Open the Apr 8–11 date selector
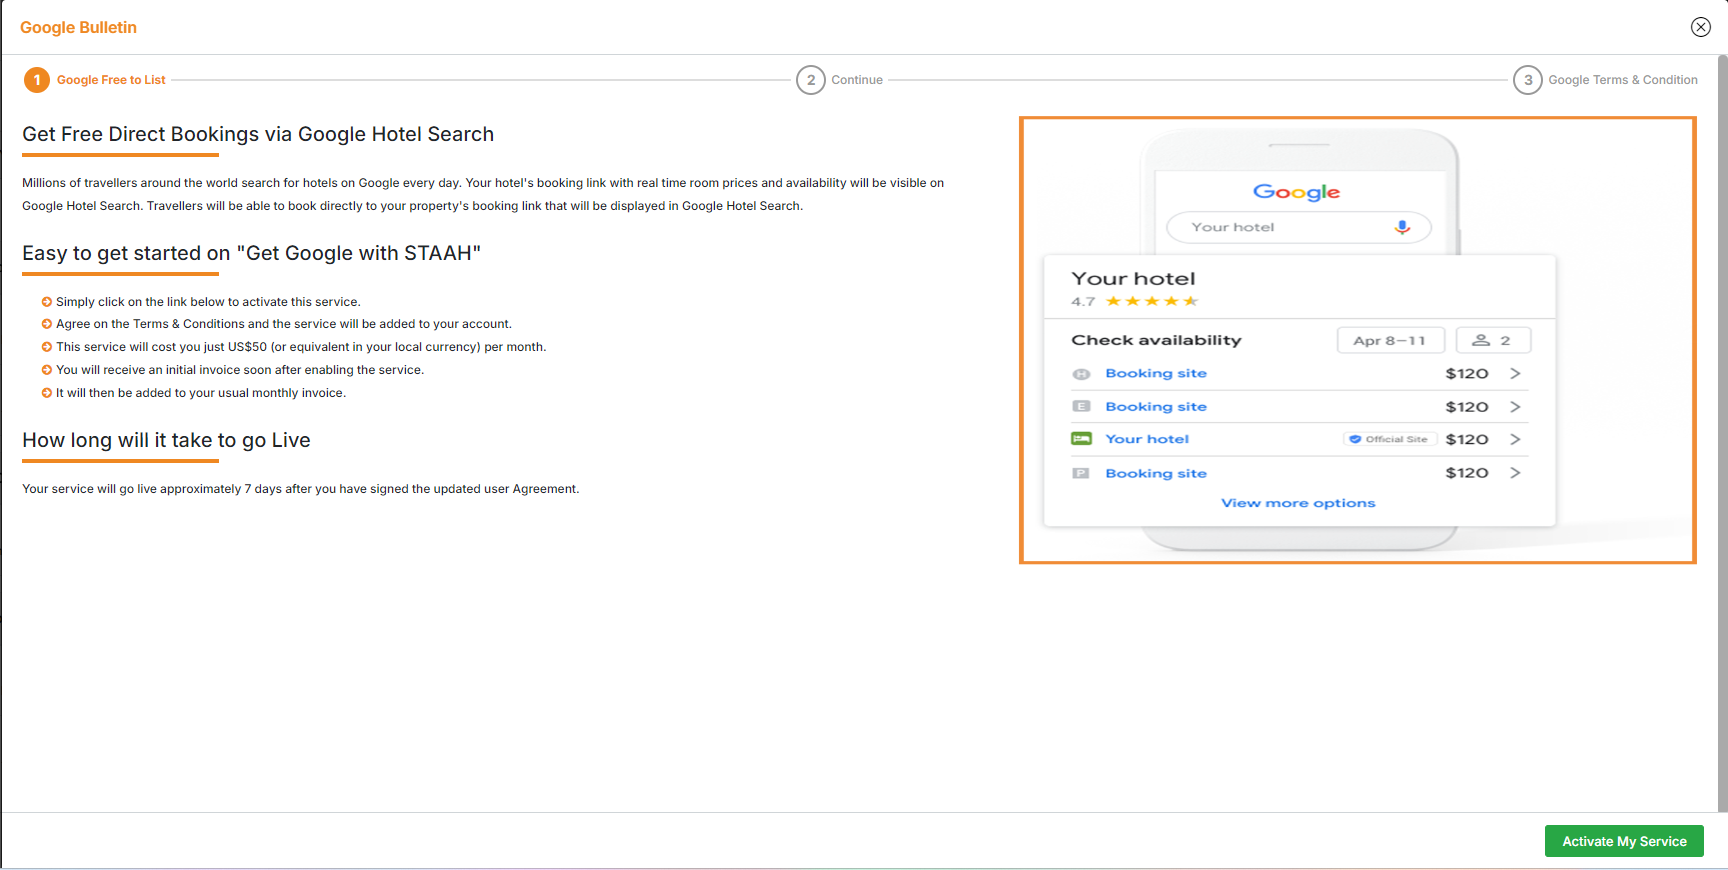1728x870 pixels. [x=1390, y=340]
